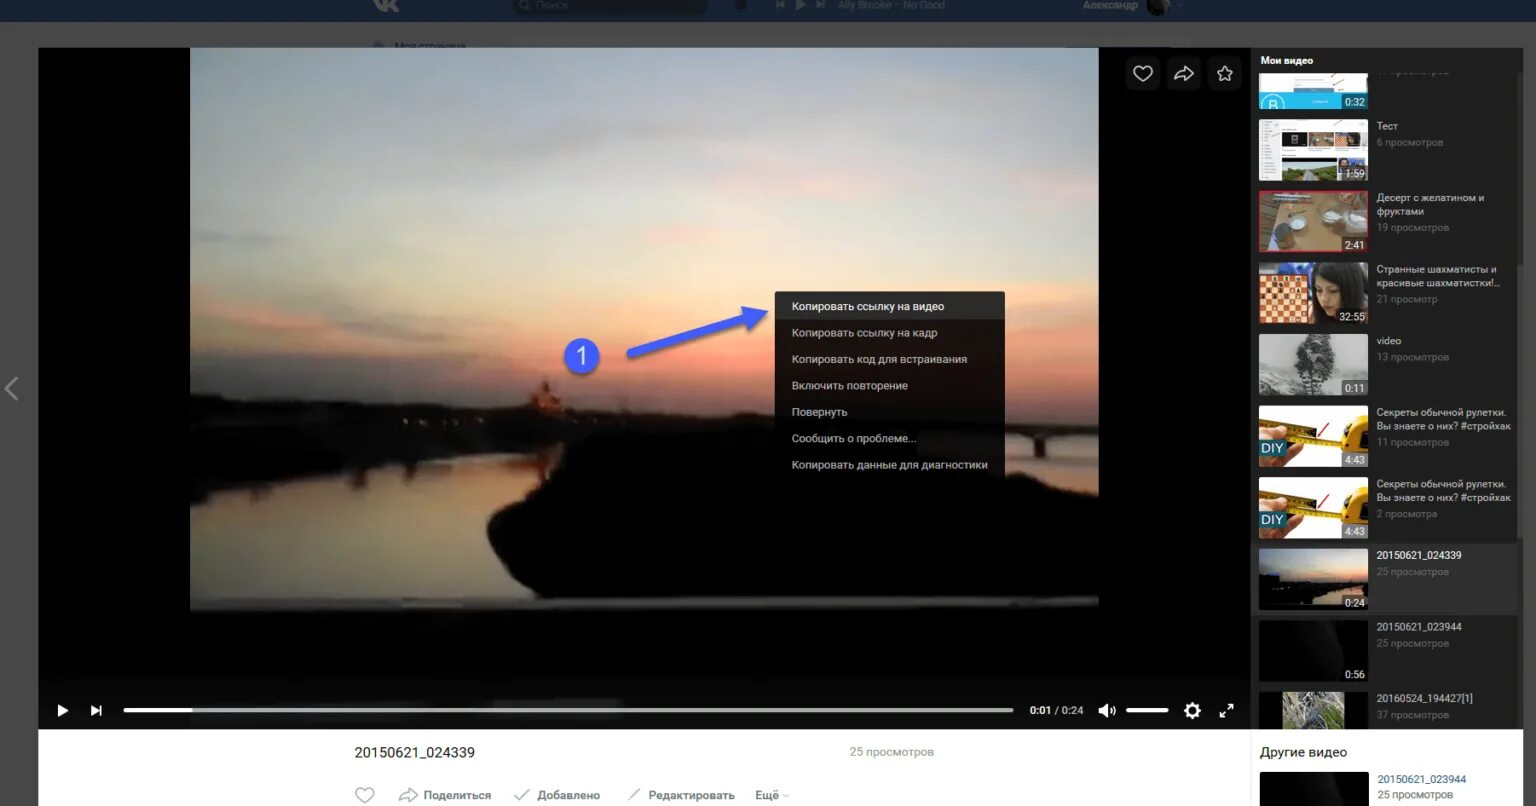This screenshot has height=806, width=1536.
Task: Click Добавлено status button
Action: pos(557,795)
